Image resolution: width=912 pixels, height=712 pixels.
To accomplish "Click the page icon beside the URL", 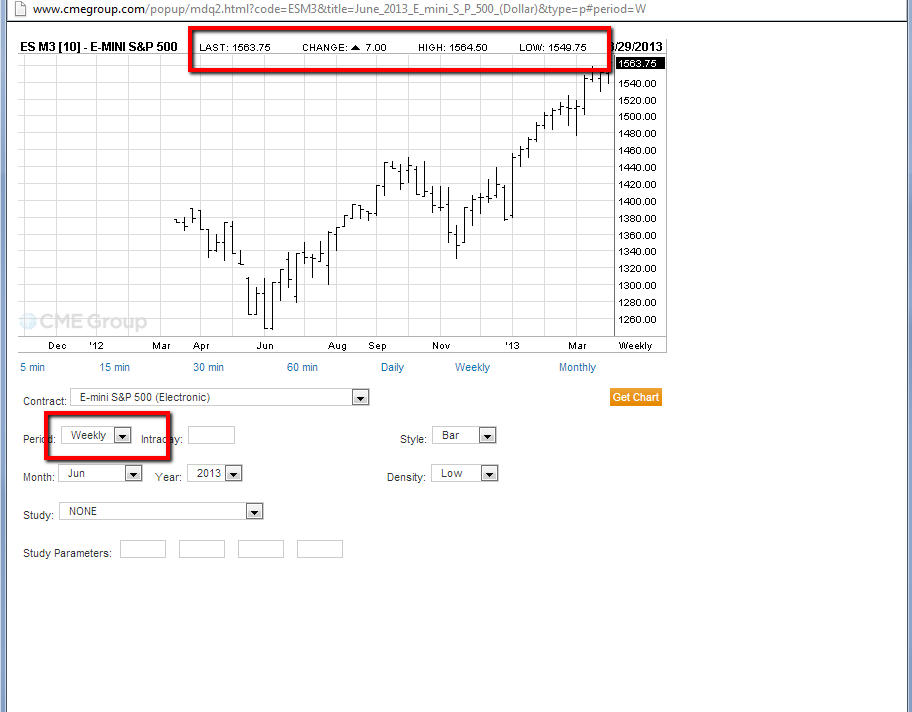I will pos(20,9).
